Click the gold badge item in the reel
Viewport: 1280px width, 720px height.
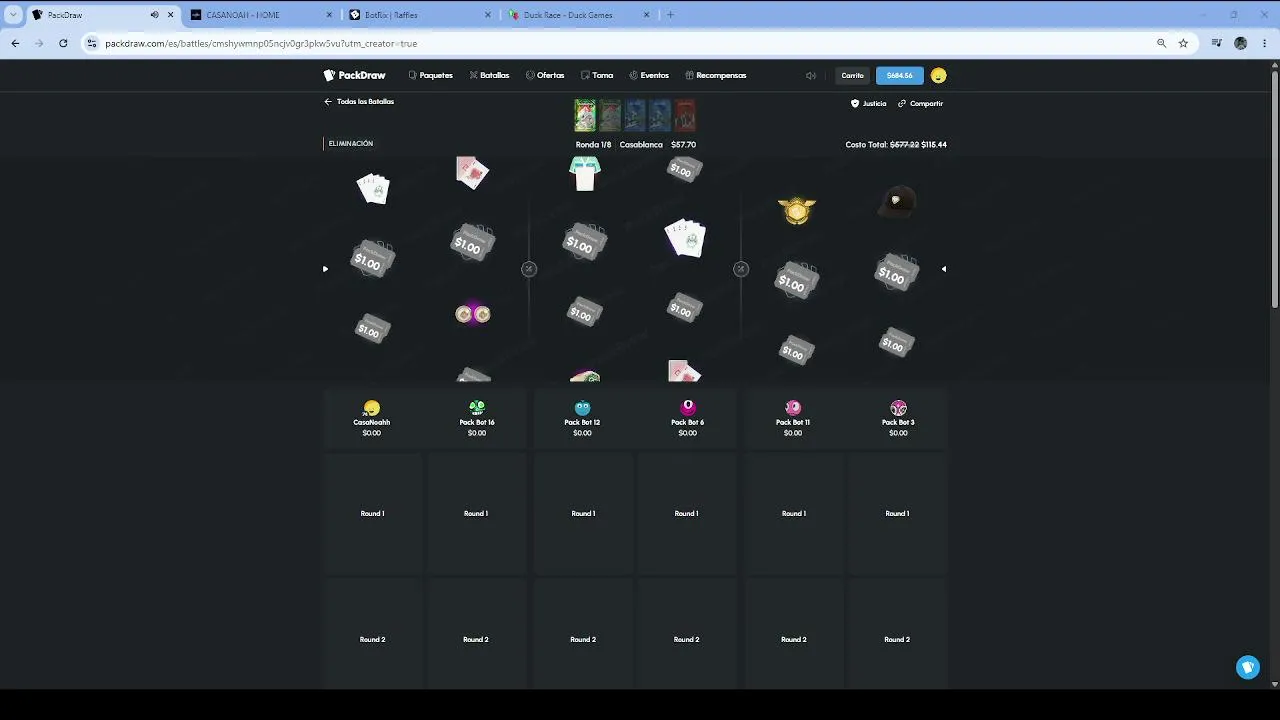797,210
